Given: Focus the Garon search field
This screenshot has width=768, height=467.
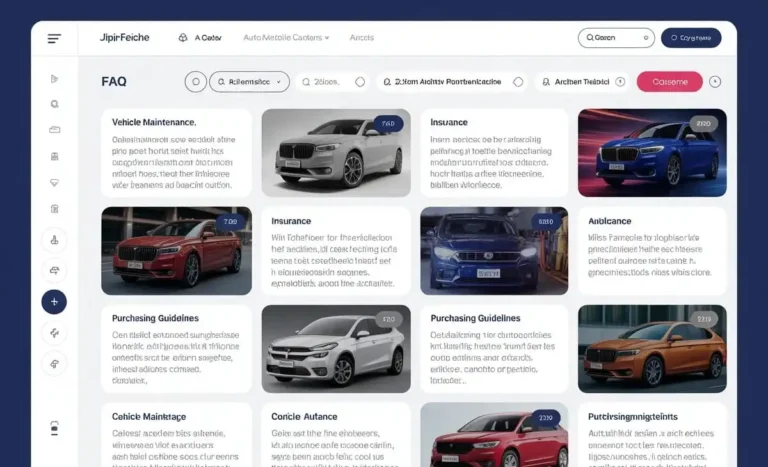Looking at the screenshot, I should [x=616, y=38].
